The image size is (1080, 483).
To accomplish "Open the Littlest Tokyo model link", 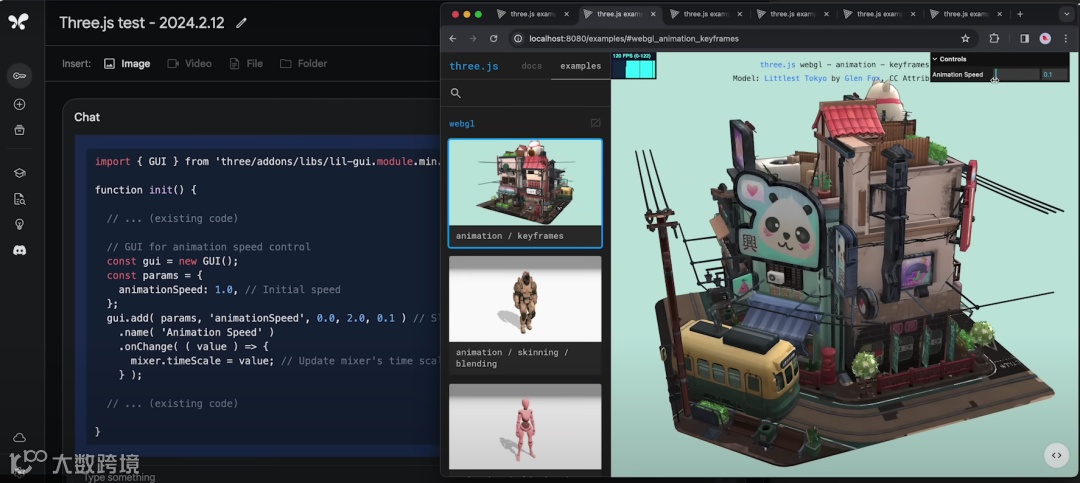I will click(796, 79).
